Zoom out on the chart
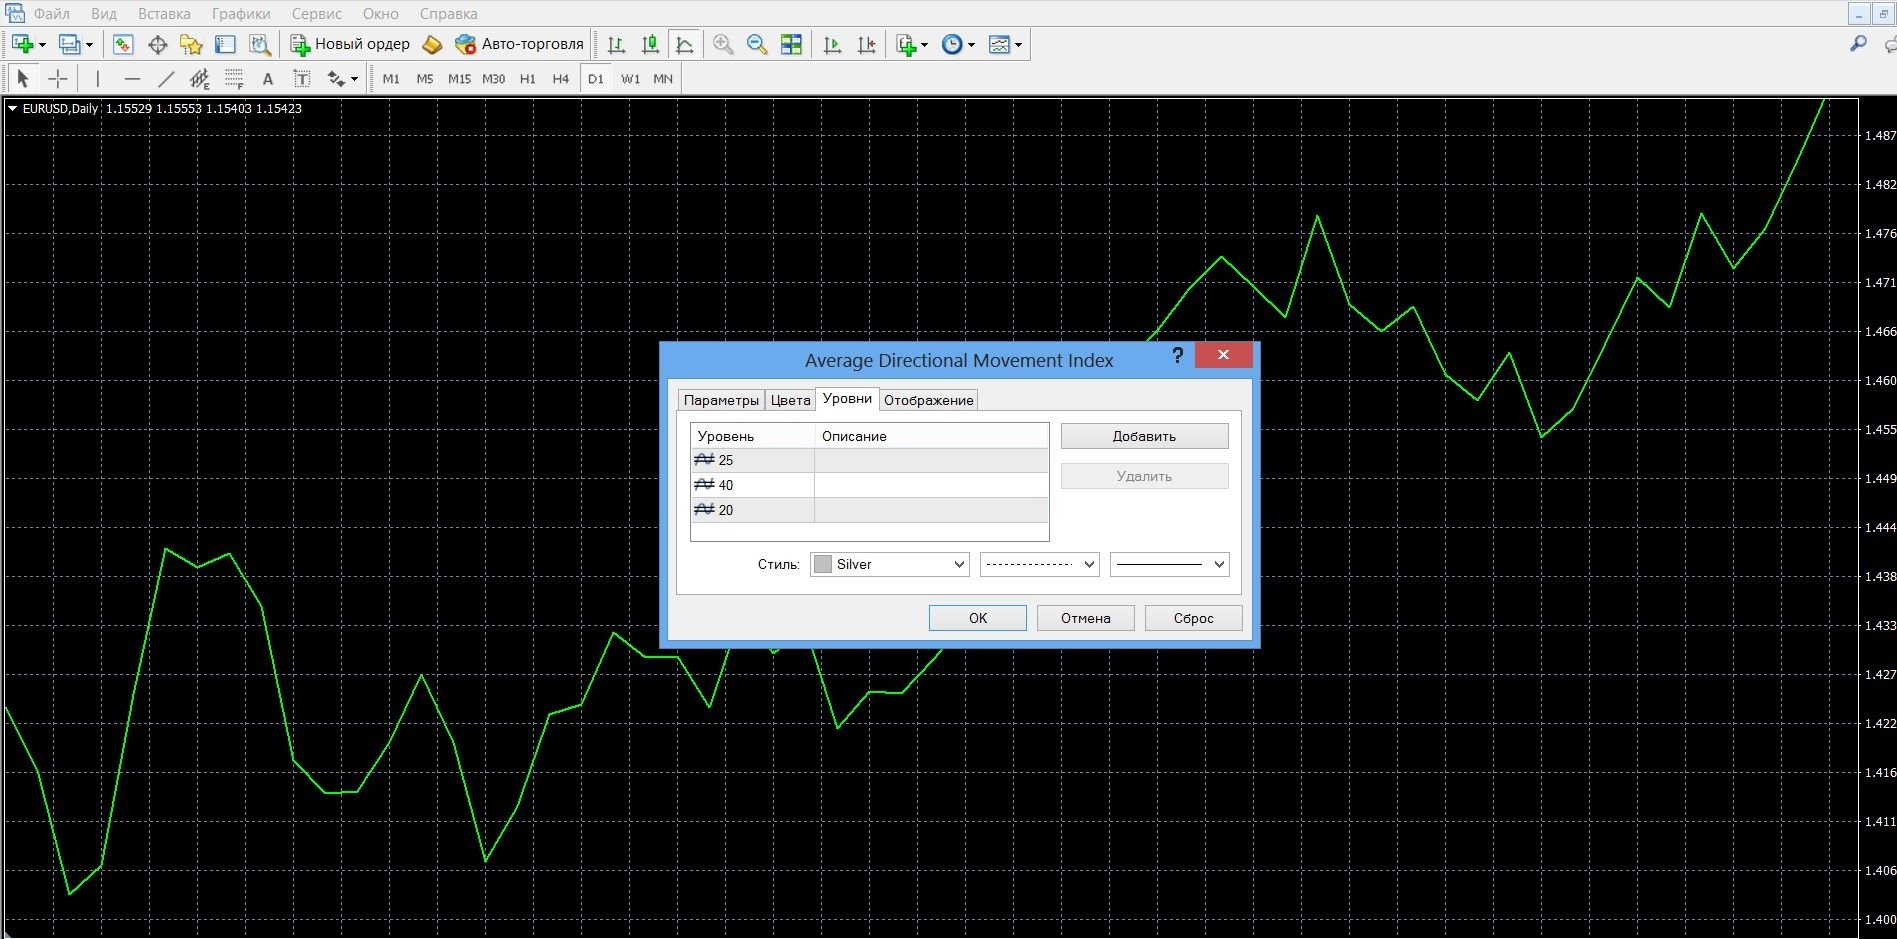The width and height of the screenshot is (1897, 939). [757, 44]
